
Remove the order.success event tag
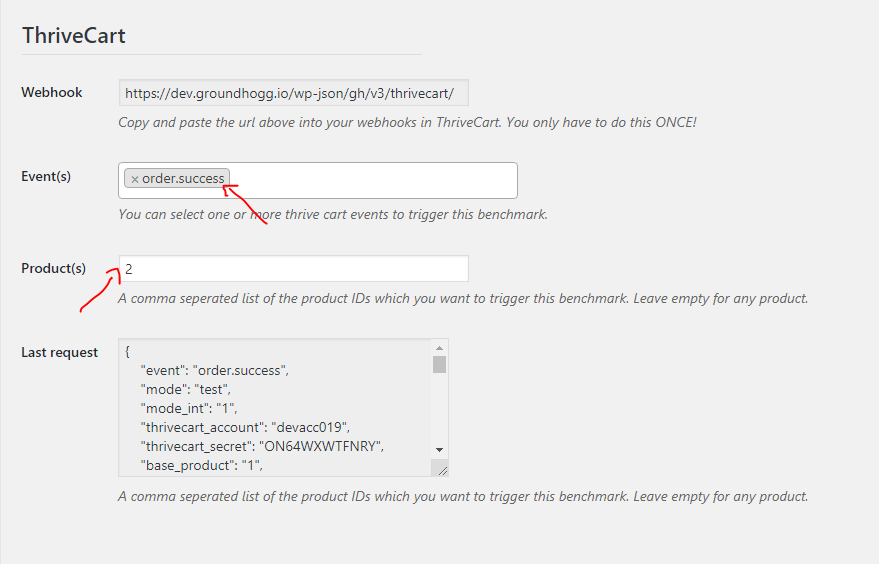pos(135,179)
